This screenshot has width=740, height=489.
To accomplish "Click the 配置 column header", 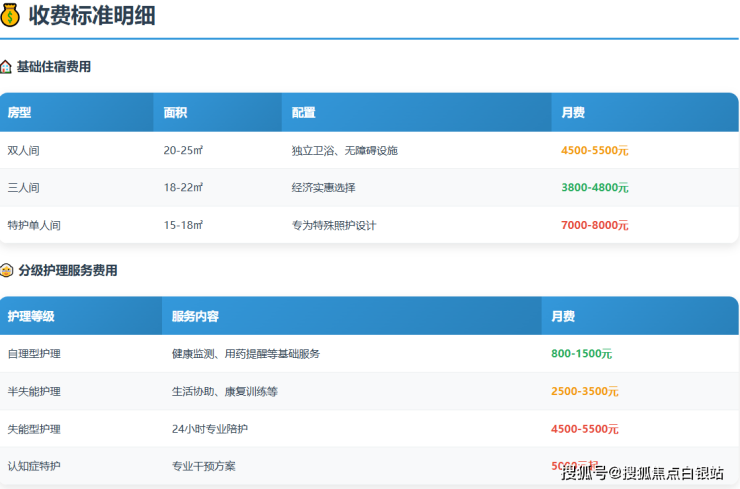I will tap(304, 113).
